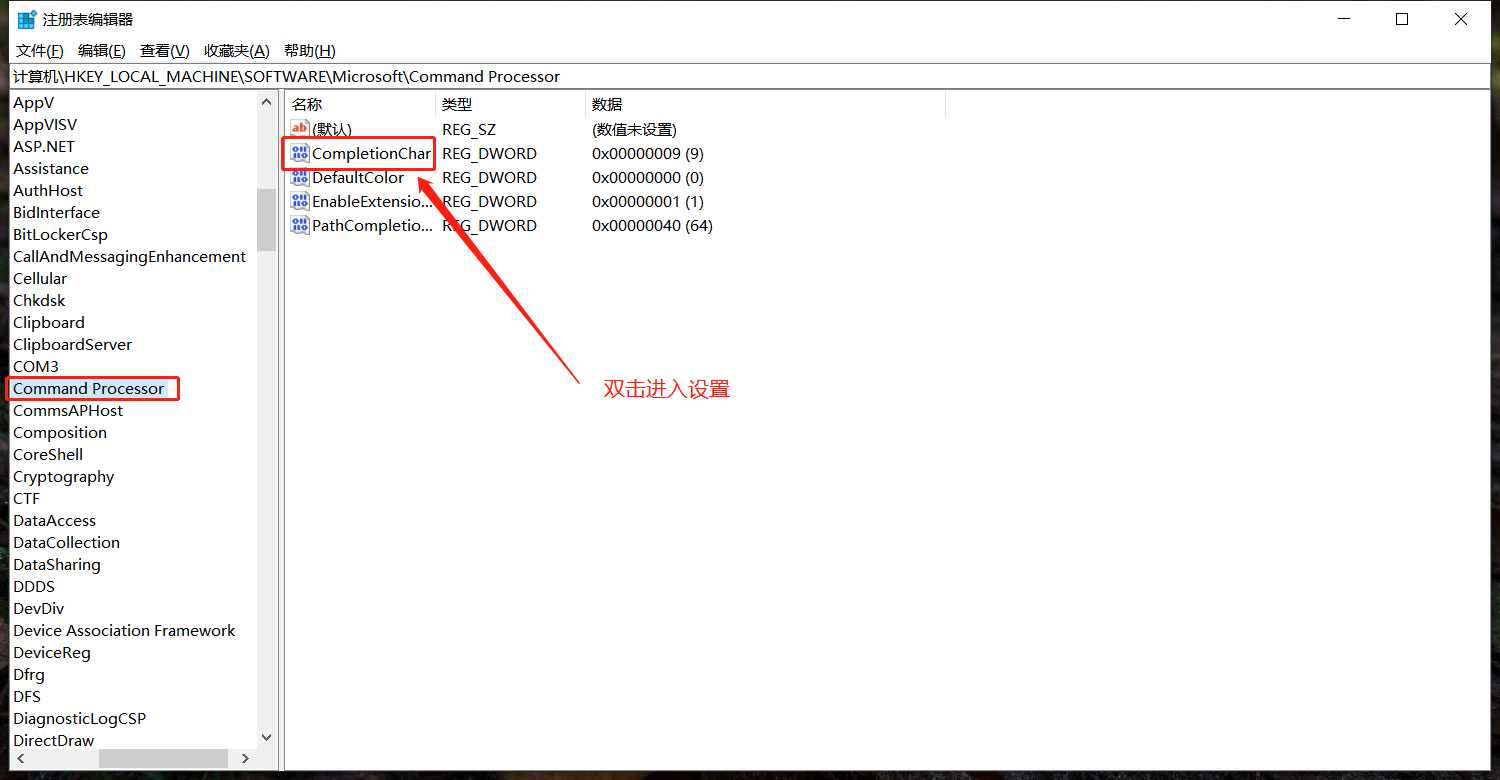Viewport: 1500px width, 780px height.
Task: Select the CTF key in tree
Action: click(27, 498)
